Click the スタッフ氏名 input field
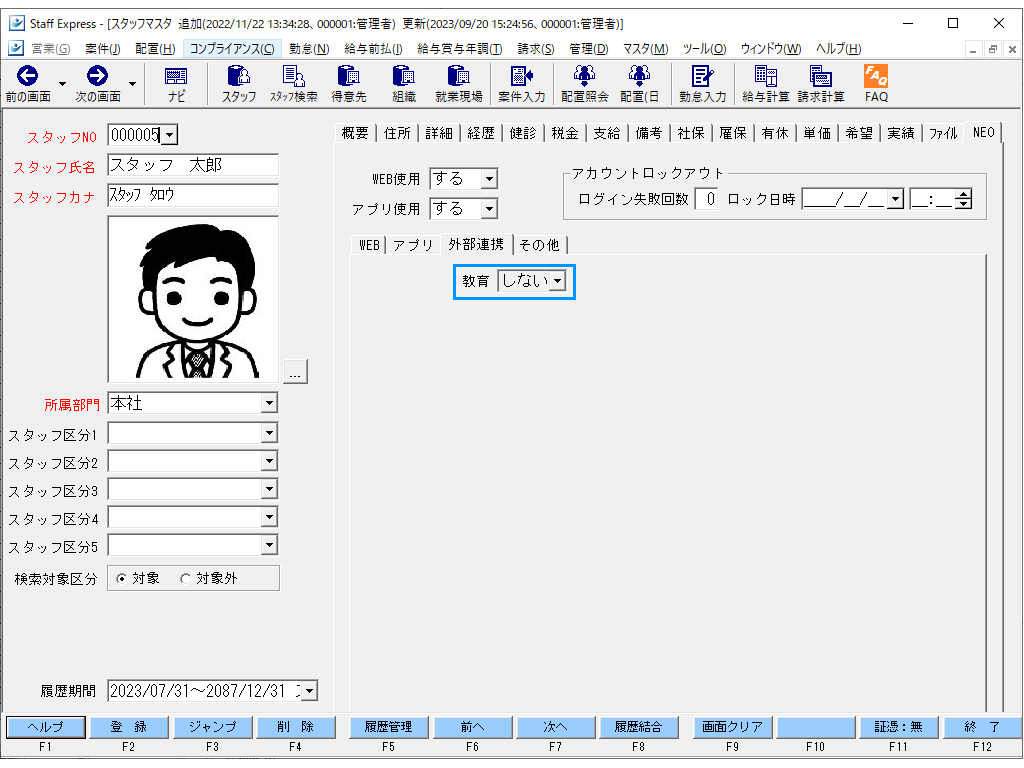This screenshot has width=1024, height=768. pyautogui.click(x=193, y=165)
